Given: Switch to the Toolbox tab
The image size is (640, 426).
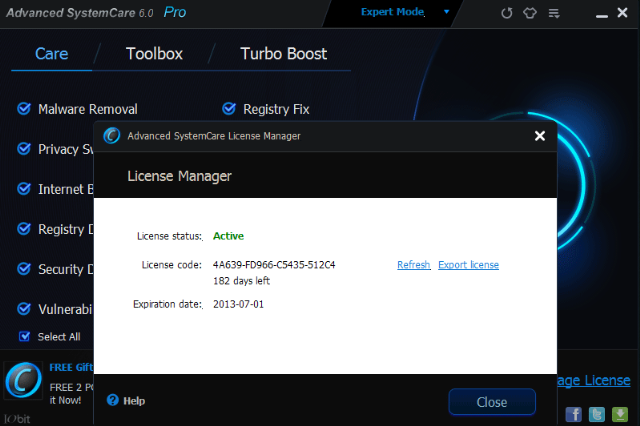Looking at the screenshot, I should (x=154, y=54).
